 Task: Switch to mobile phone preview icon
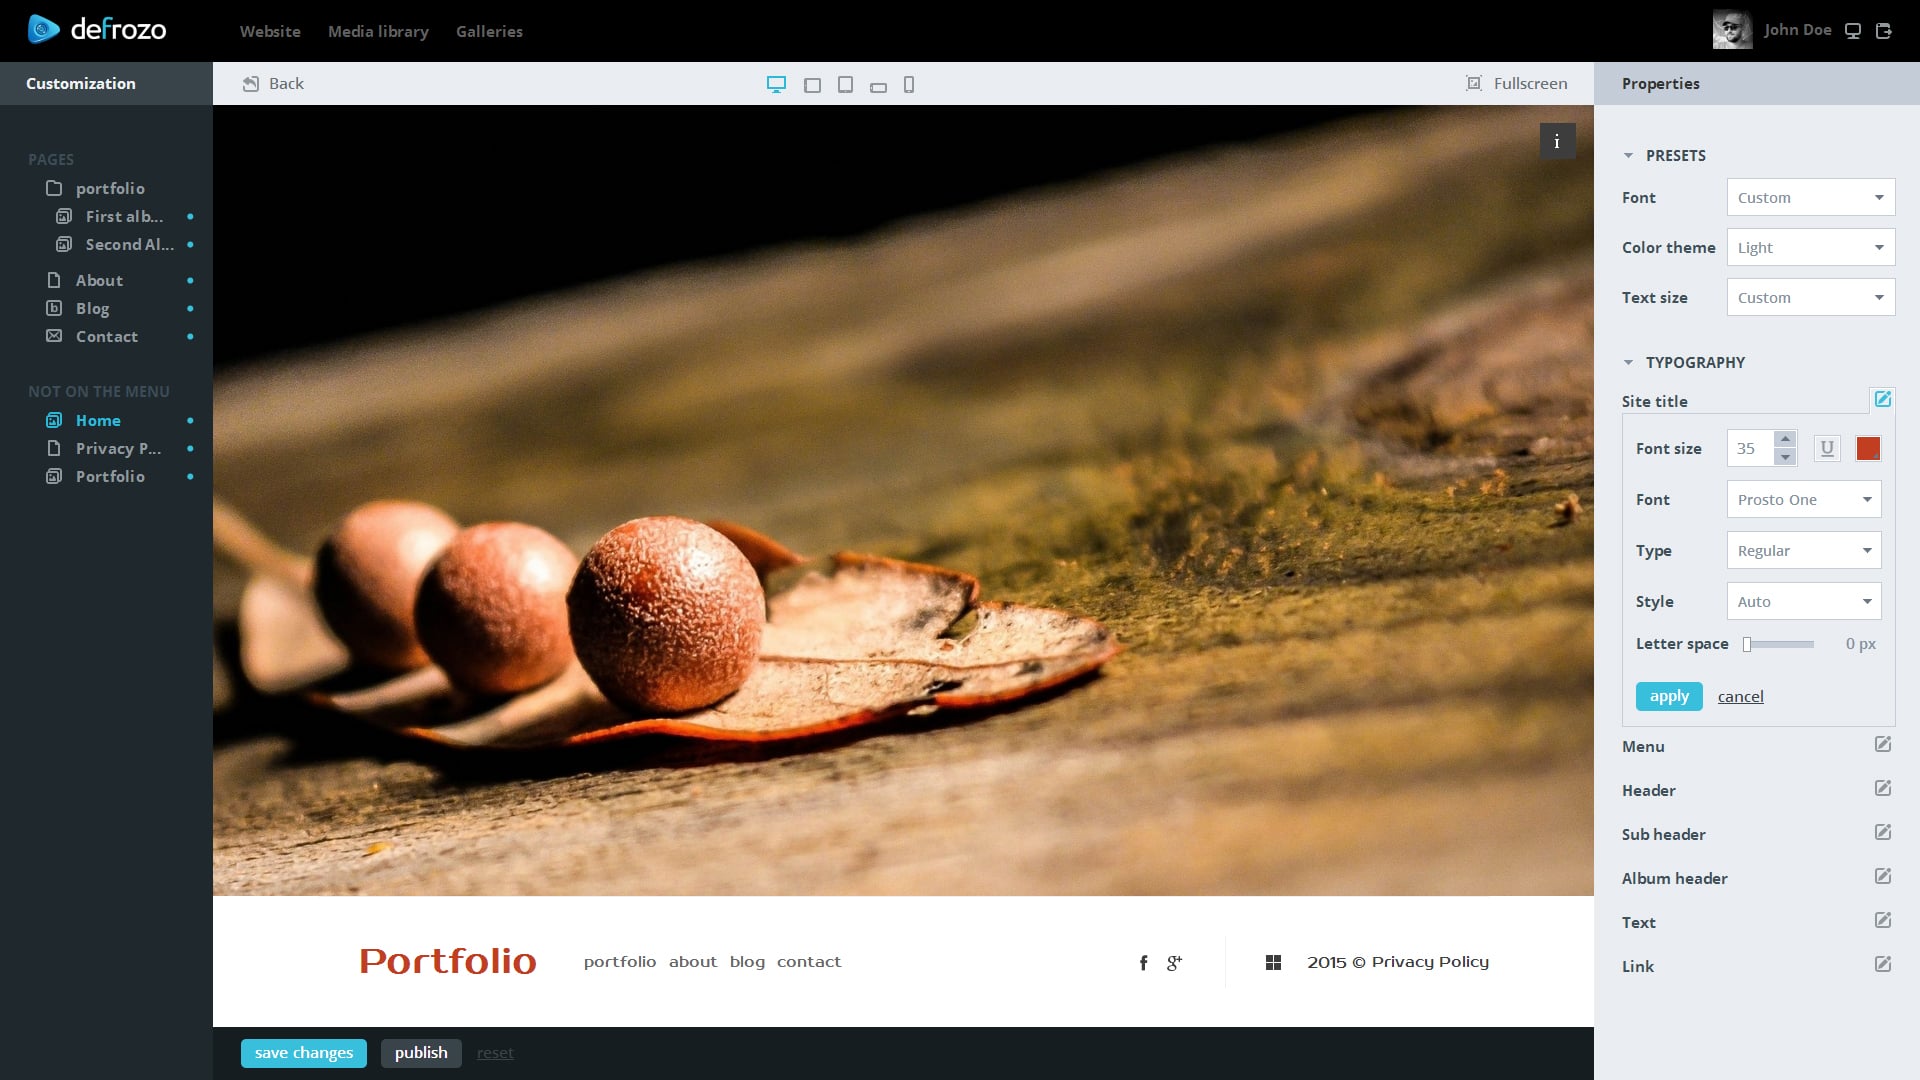click(x=909, y=85)
